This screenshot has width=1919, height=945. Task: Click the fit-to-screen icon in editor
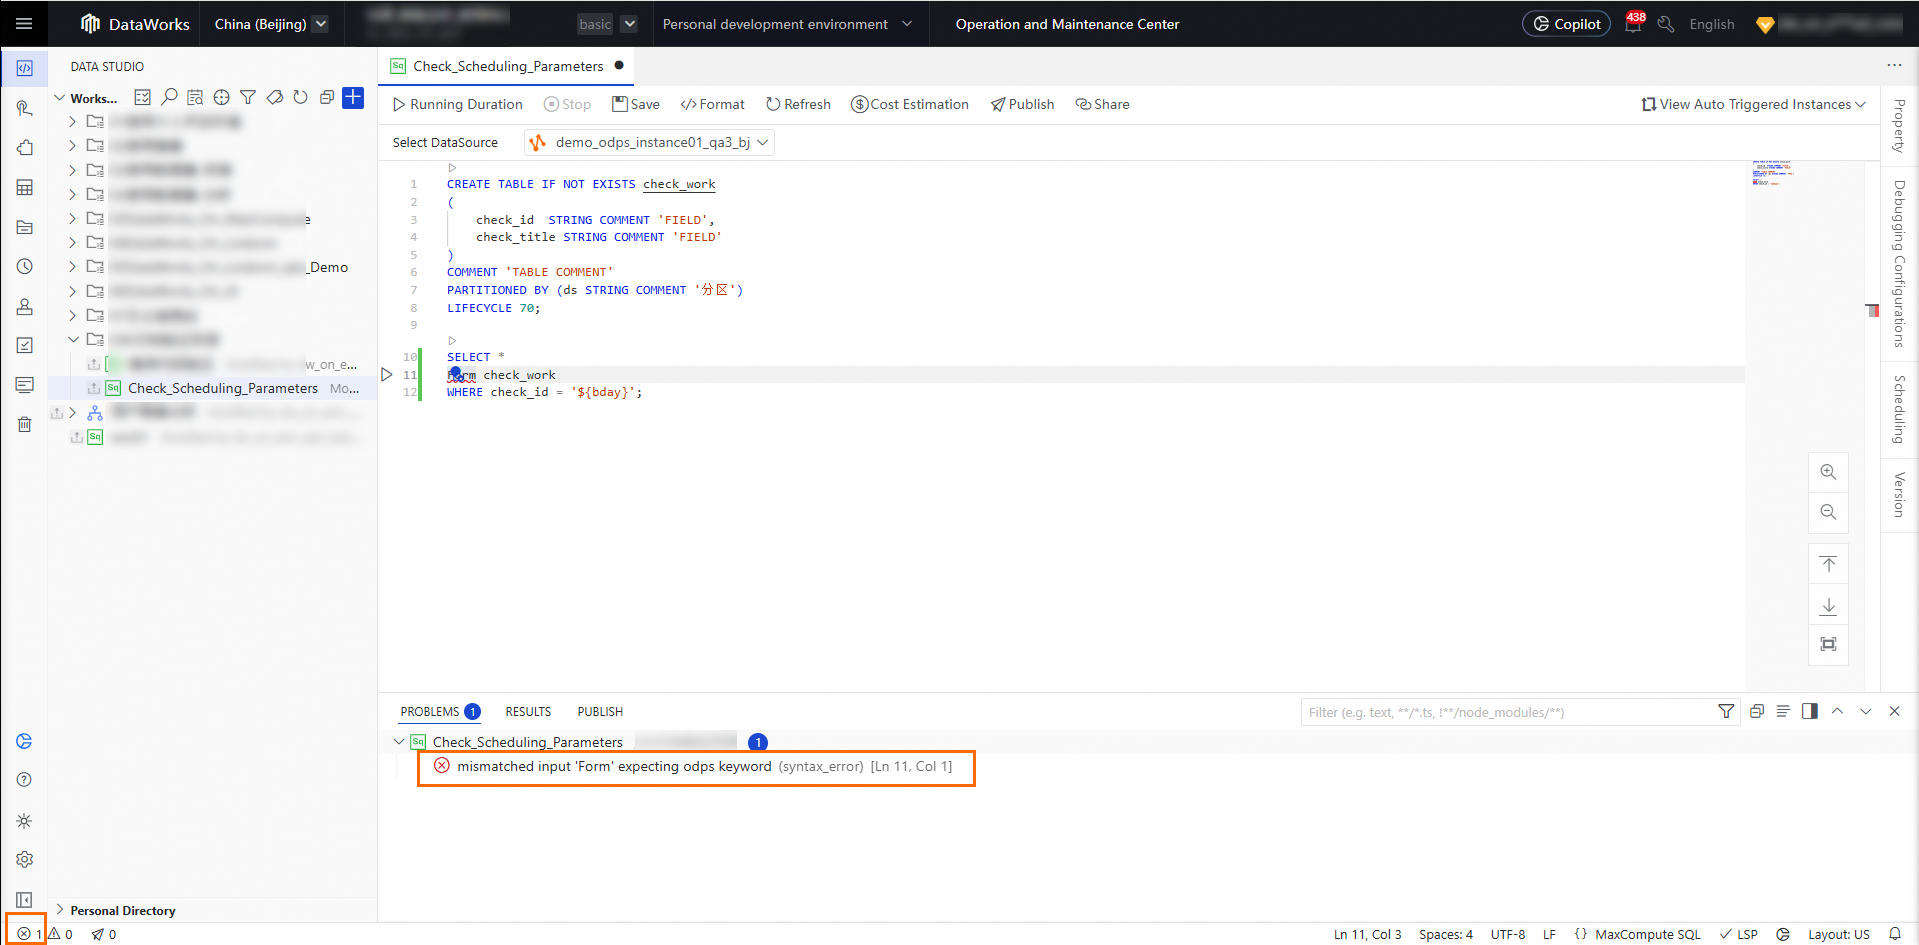pyautogui.click(x=1828, y=644)
